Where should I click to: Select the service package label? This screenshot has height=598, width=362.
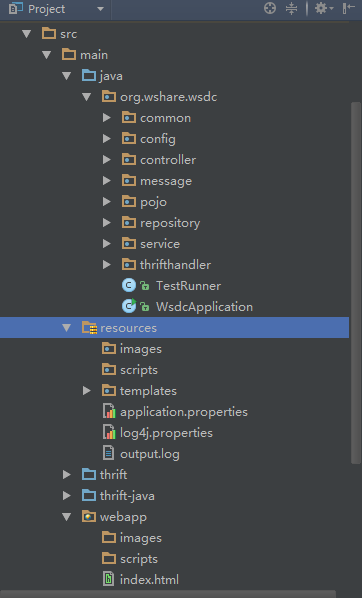coord(160,244)
